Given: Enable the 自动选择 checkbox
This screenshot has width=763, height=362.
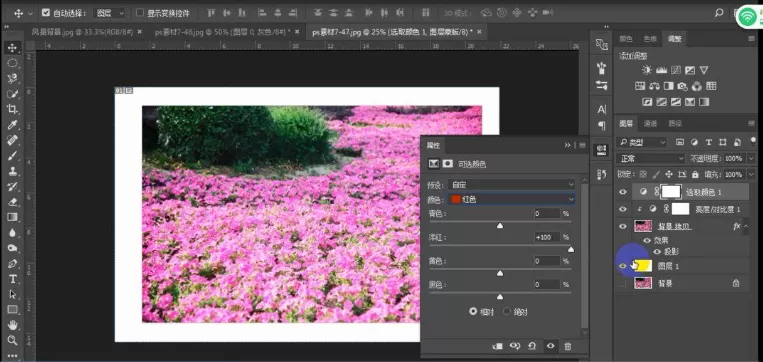Looking at the screenshot, I should click(x=46, y=13).
